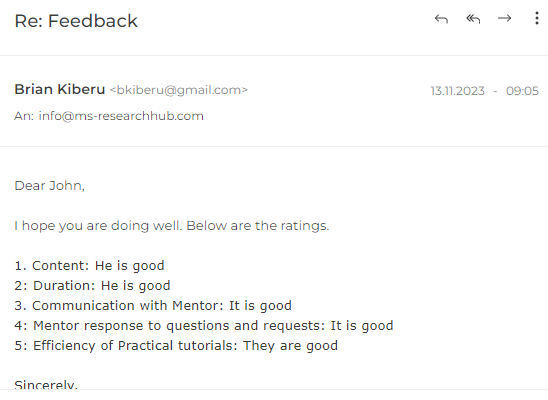Screen dimensions: 548x400
Task: Click the 'I hope you are doing well' sentence
Action: pyautogui.click(x=98, y=226)
